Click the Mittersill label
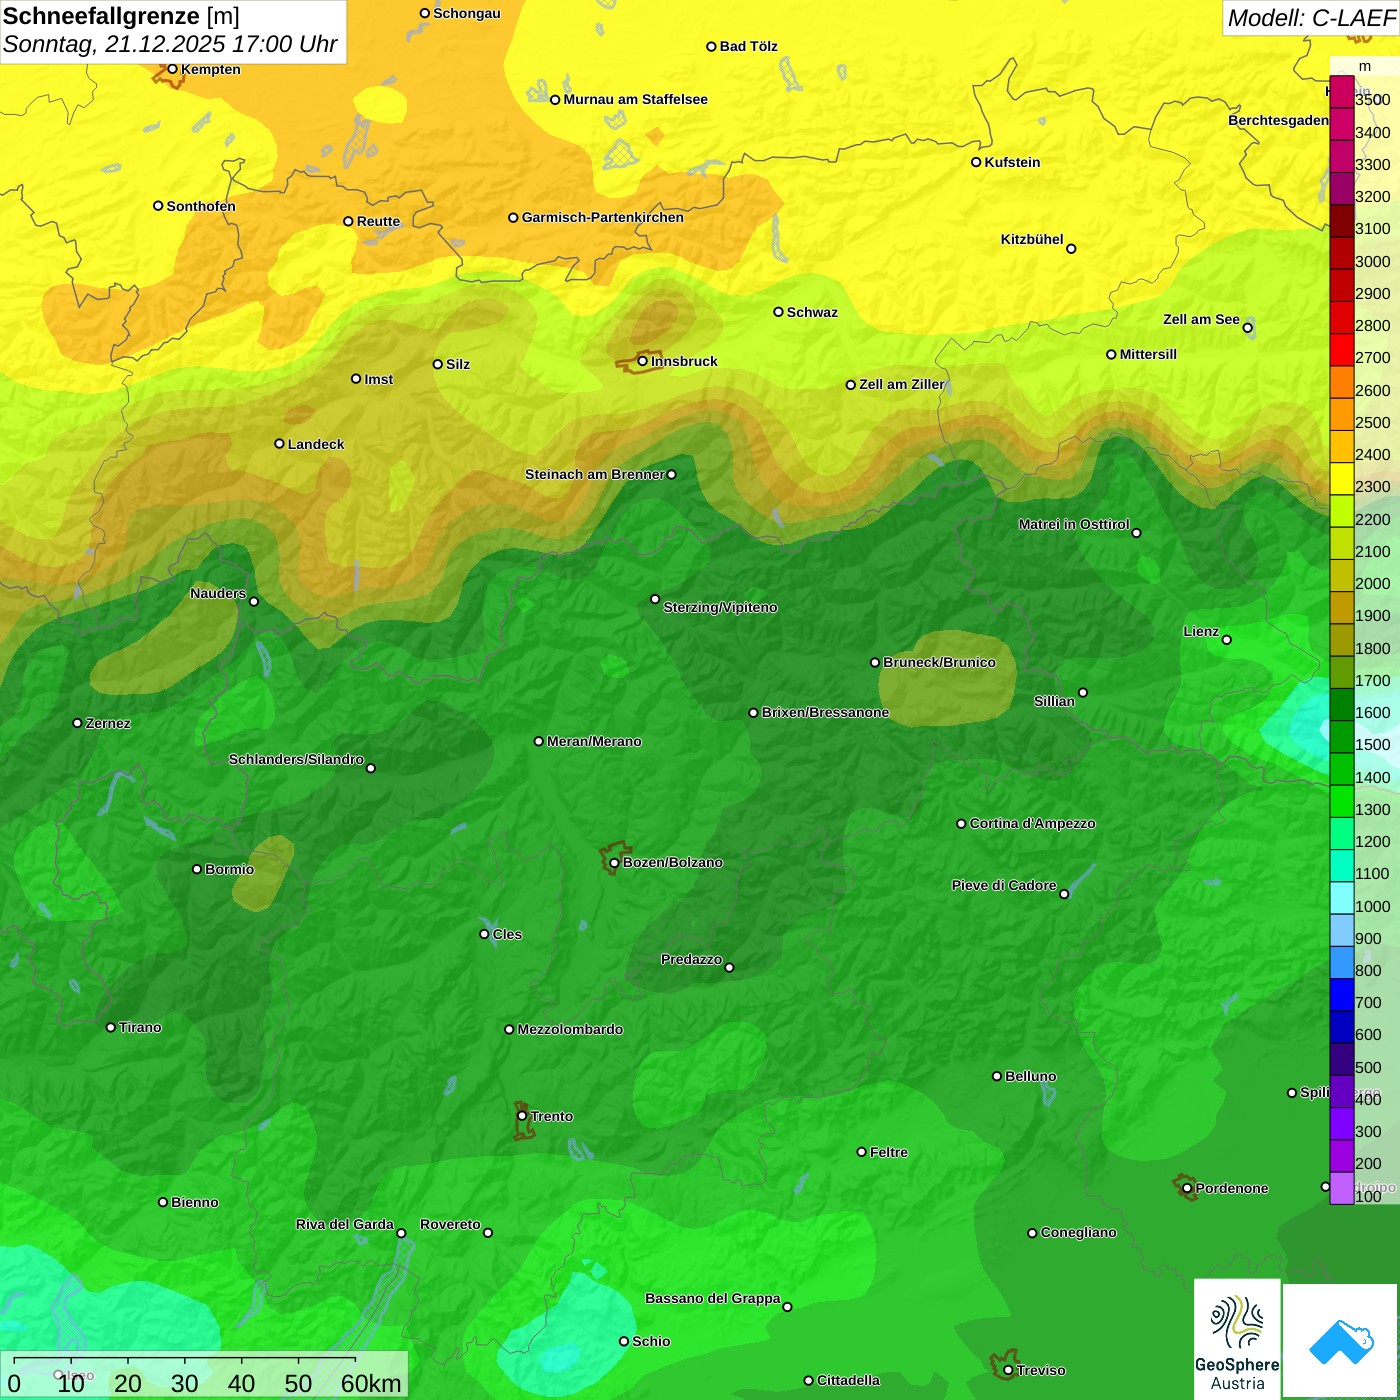 tap(1148, 354)
